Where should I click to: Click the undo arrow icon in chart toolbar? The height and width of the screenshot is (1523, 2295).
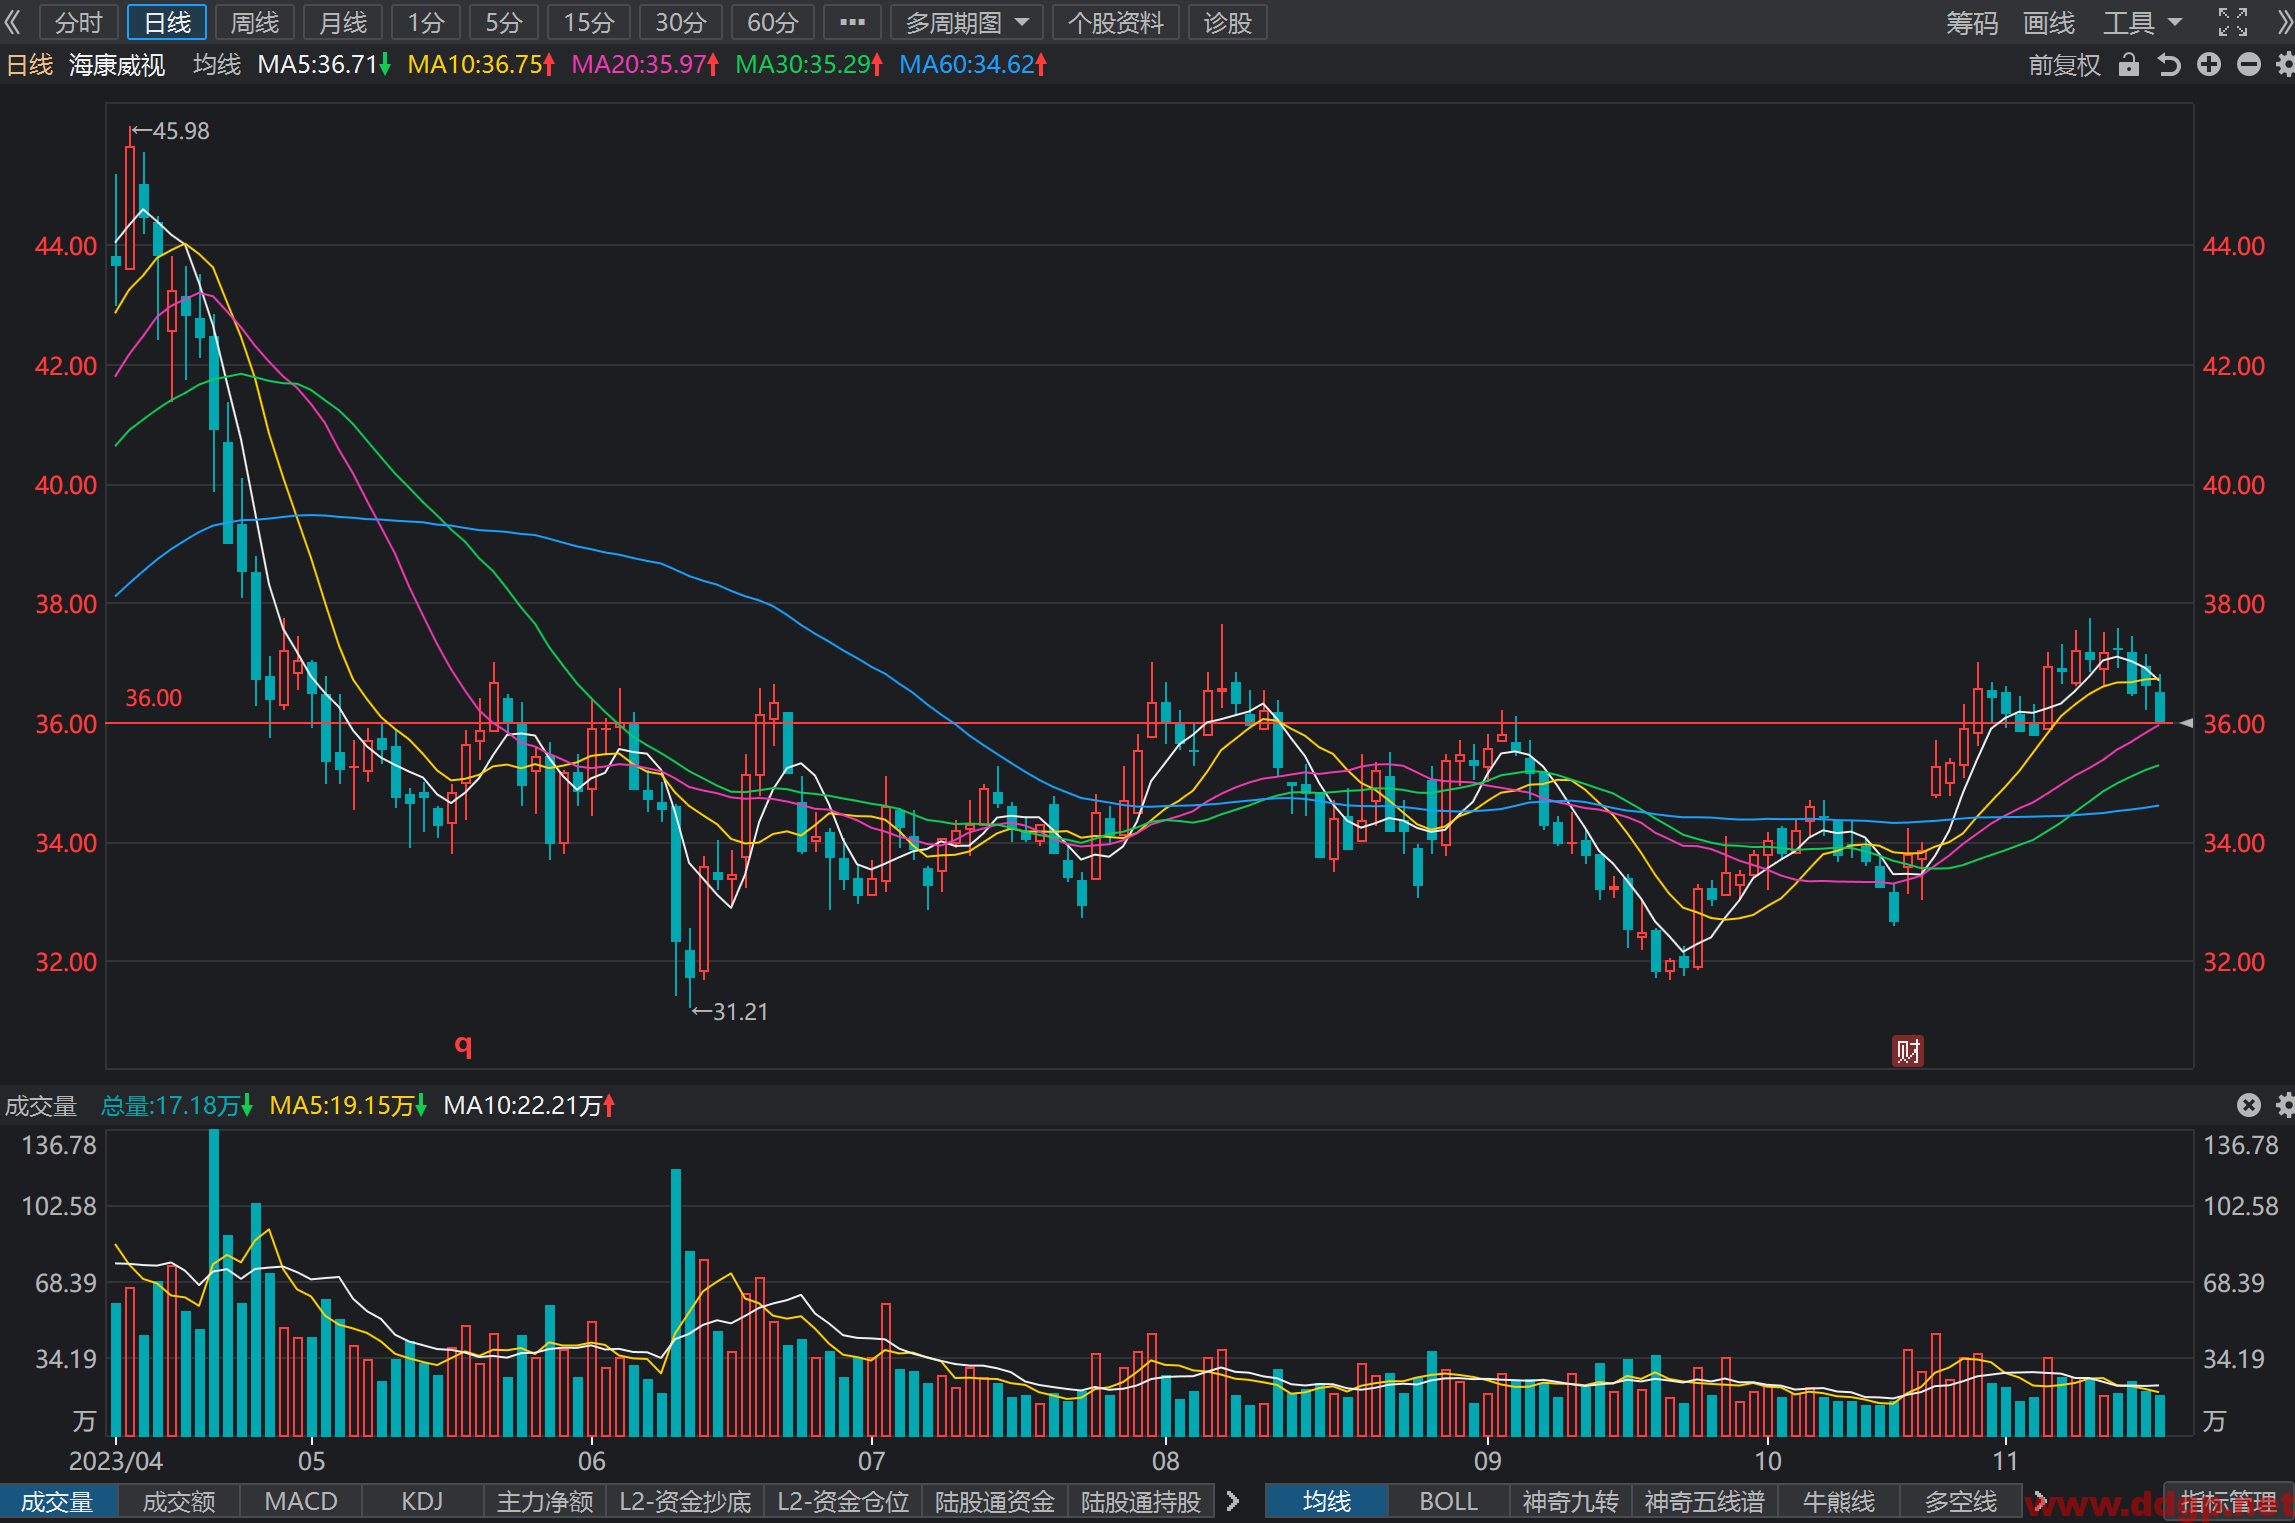[x=2169, y=65]
